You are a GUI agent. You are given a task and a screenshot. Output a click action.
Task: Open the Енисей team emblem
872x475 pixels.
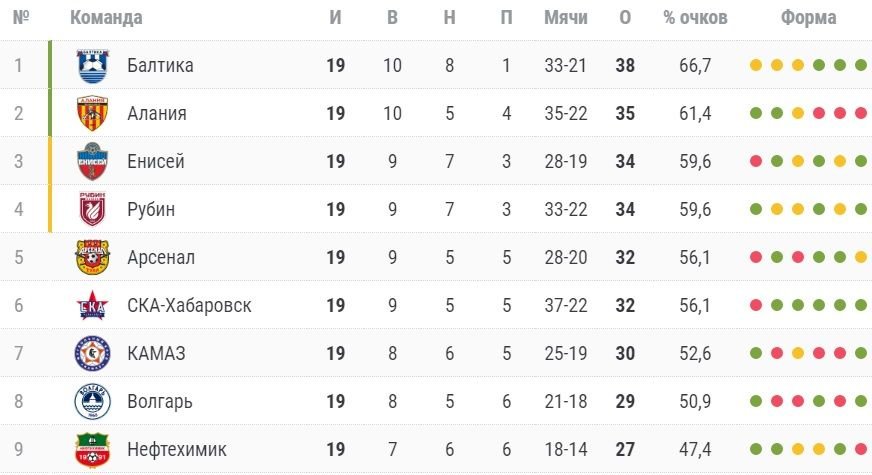point(92,161)
